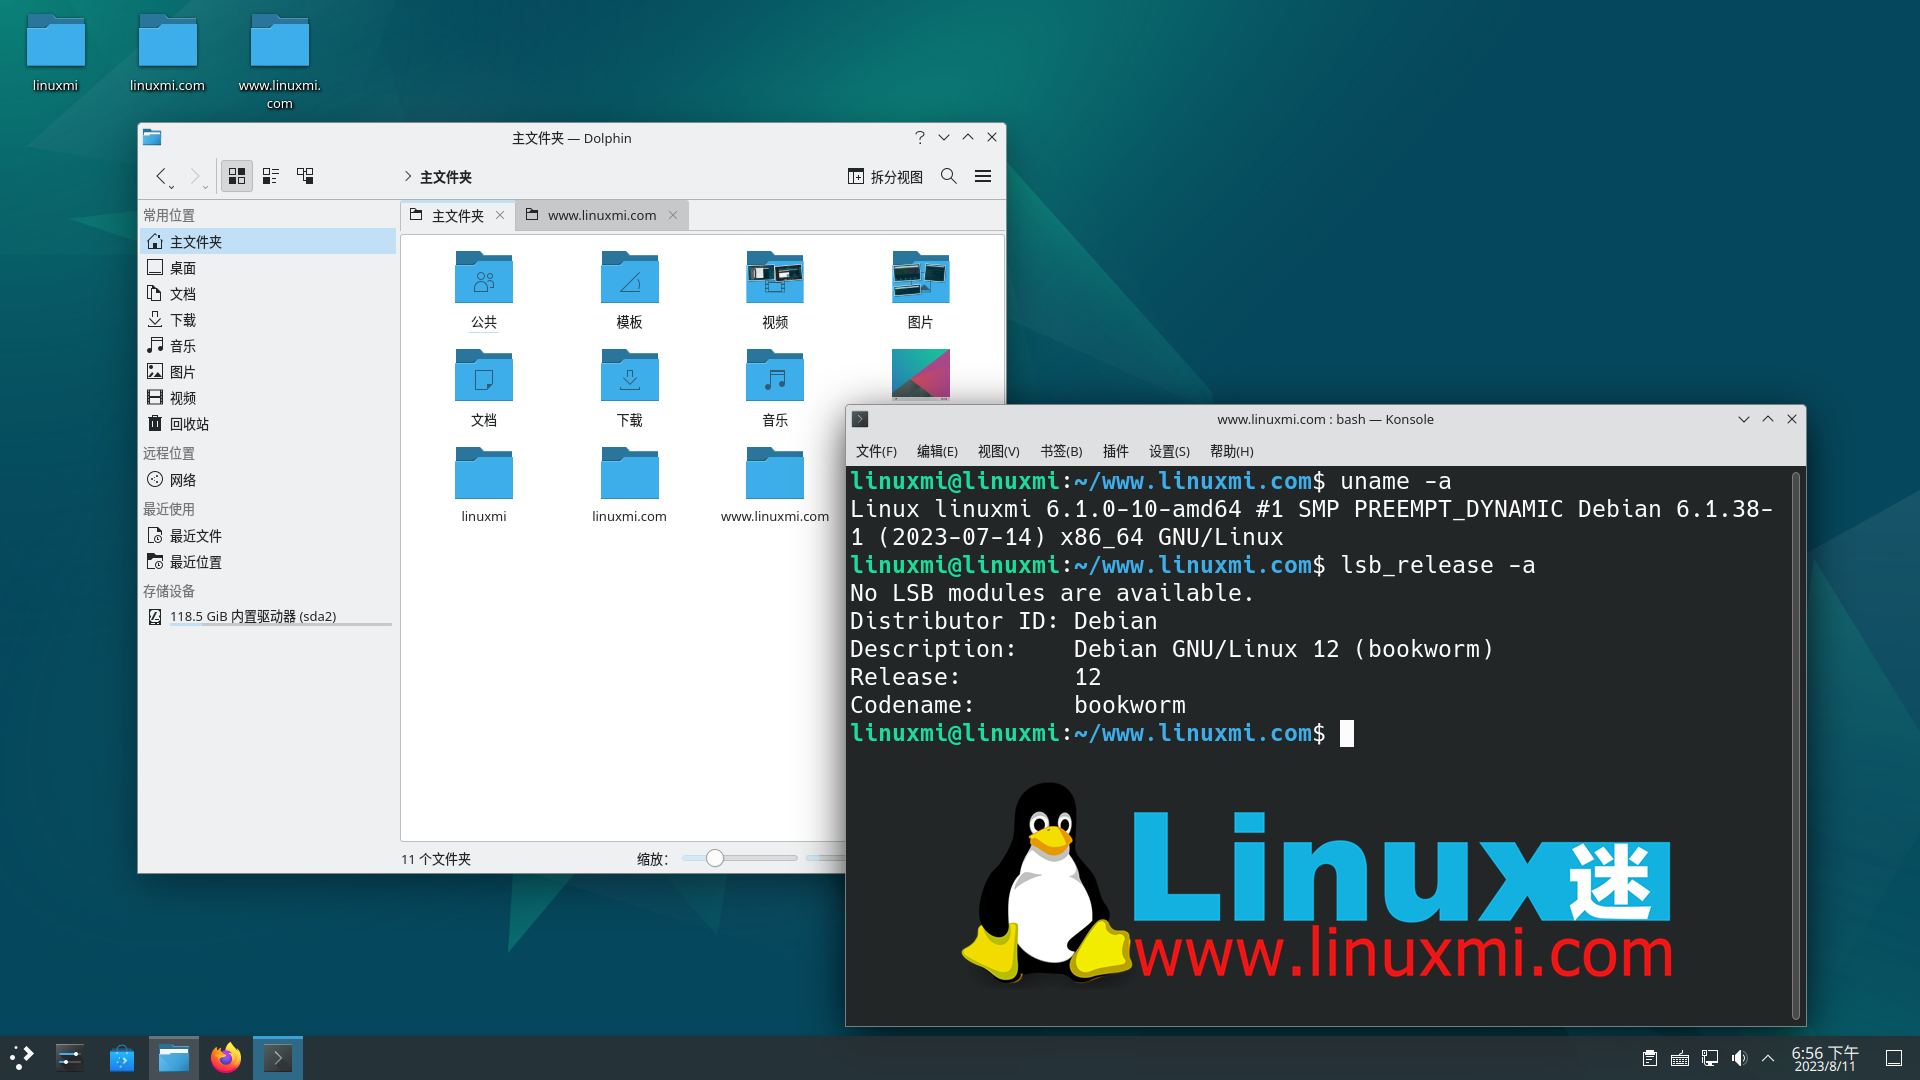This screenshot has height=1080, width=1920.
Task: Open 最近位置 recent locations entry
Action: click(268, 561)
